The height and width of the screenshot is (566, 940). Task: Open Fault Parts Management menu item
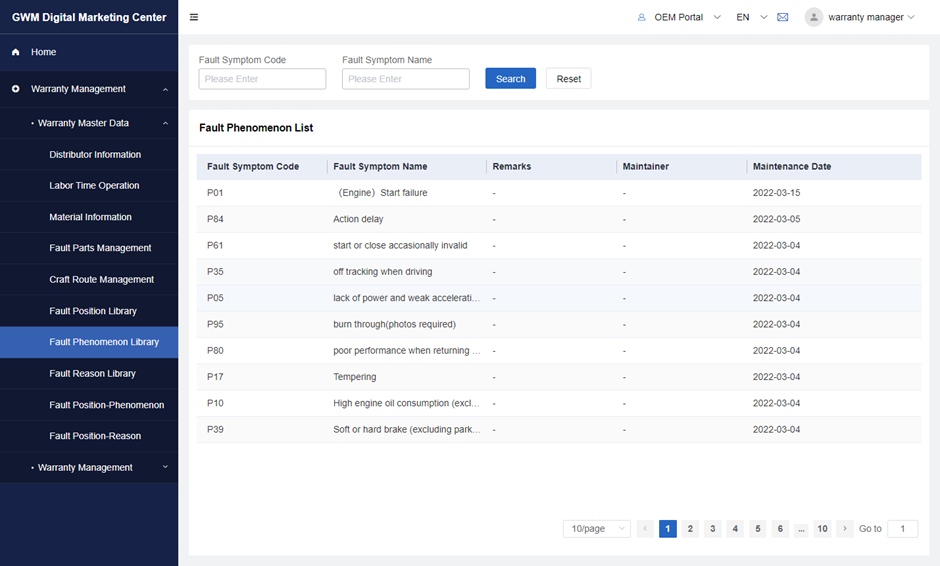89,248
